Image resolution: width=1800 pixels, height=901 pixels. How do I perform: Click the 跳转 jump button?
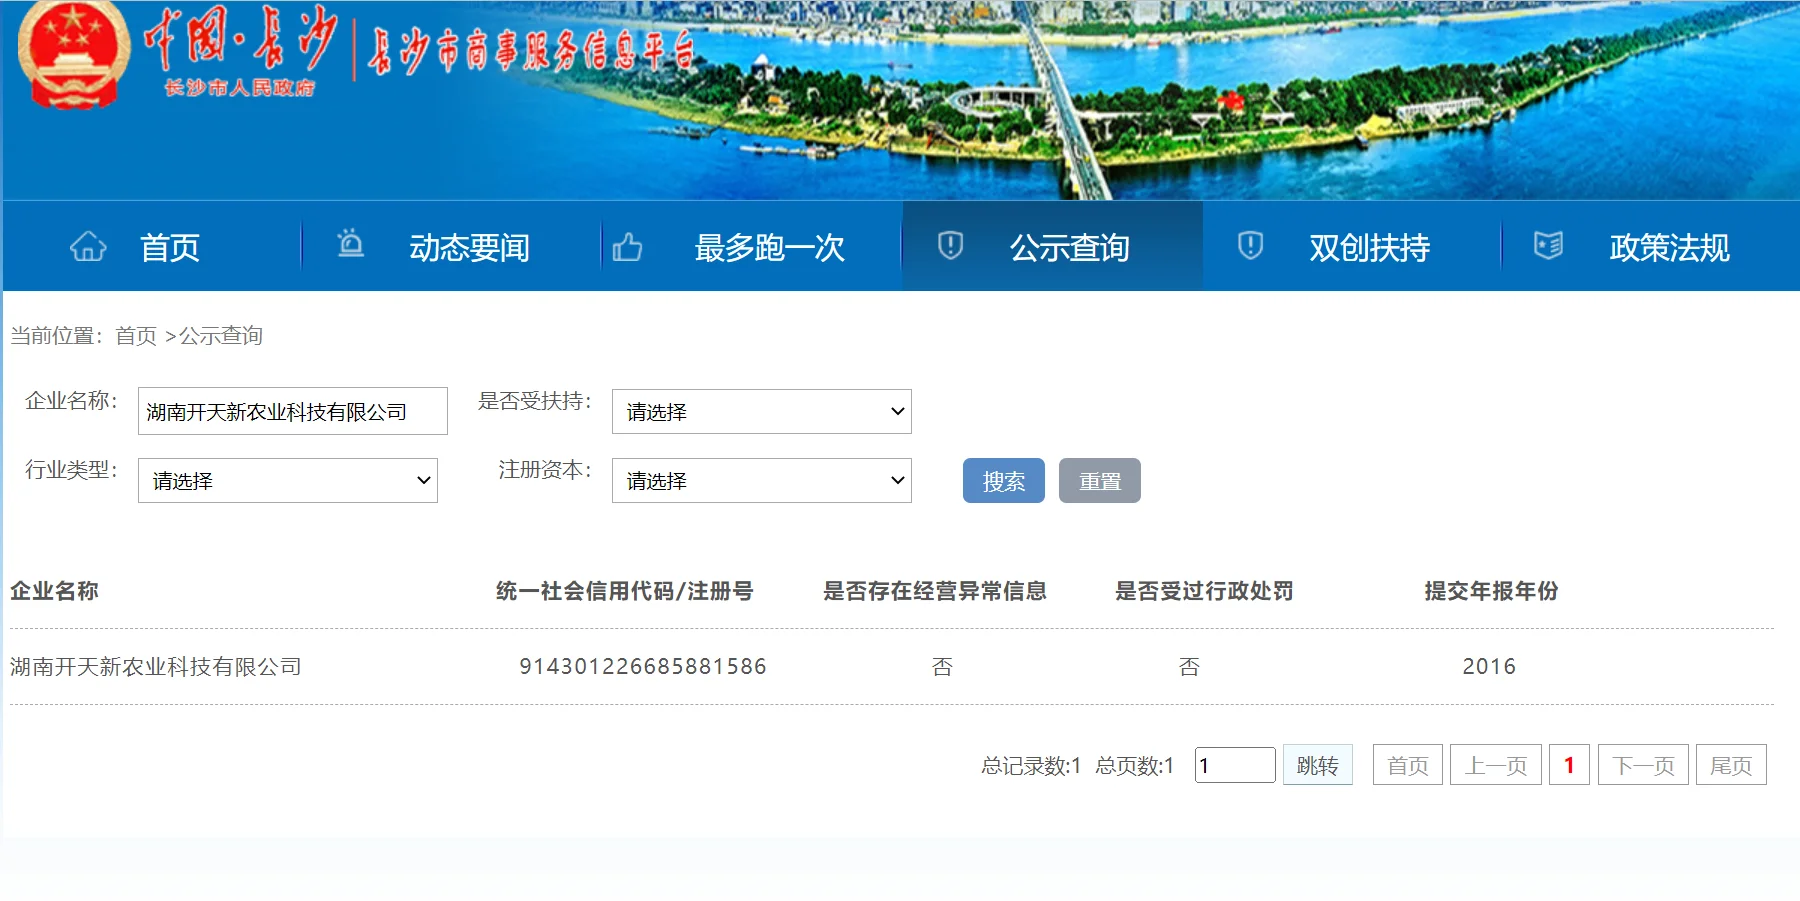[1317, 765]
